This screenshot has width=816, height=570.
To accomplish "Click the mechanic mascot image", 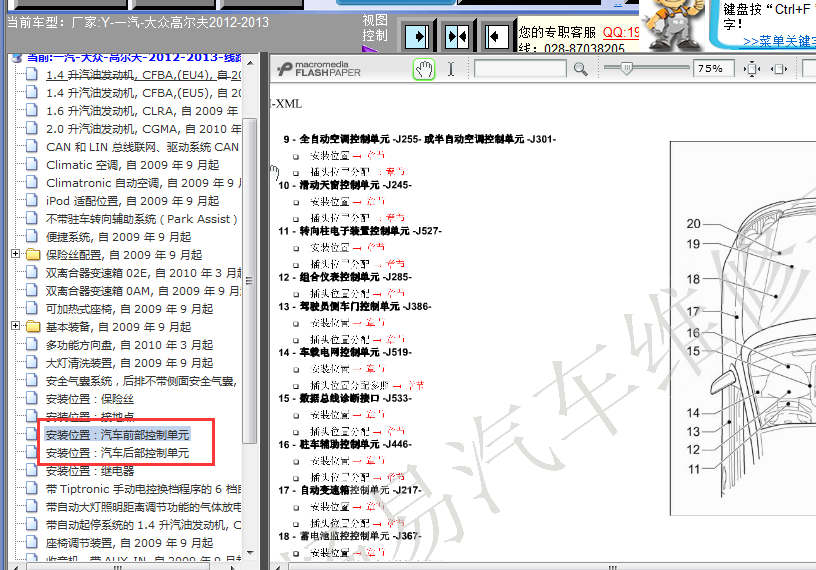I will [673, 24].
